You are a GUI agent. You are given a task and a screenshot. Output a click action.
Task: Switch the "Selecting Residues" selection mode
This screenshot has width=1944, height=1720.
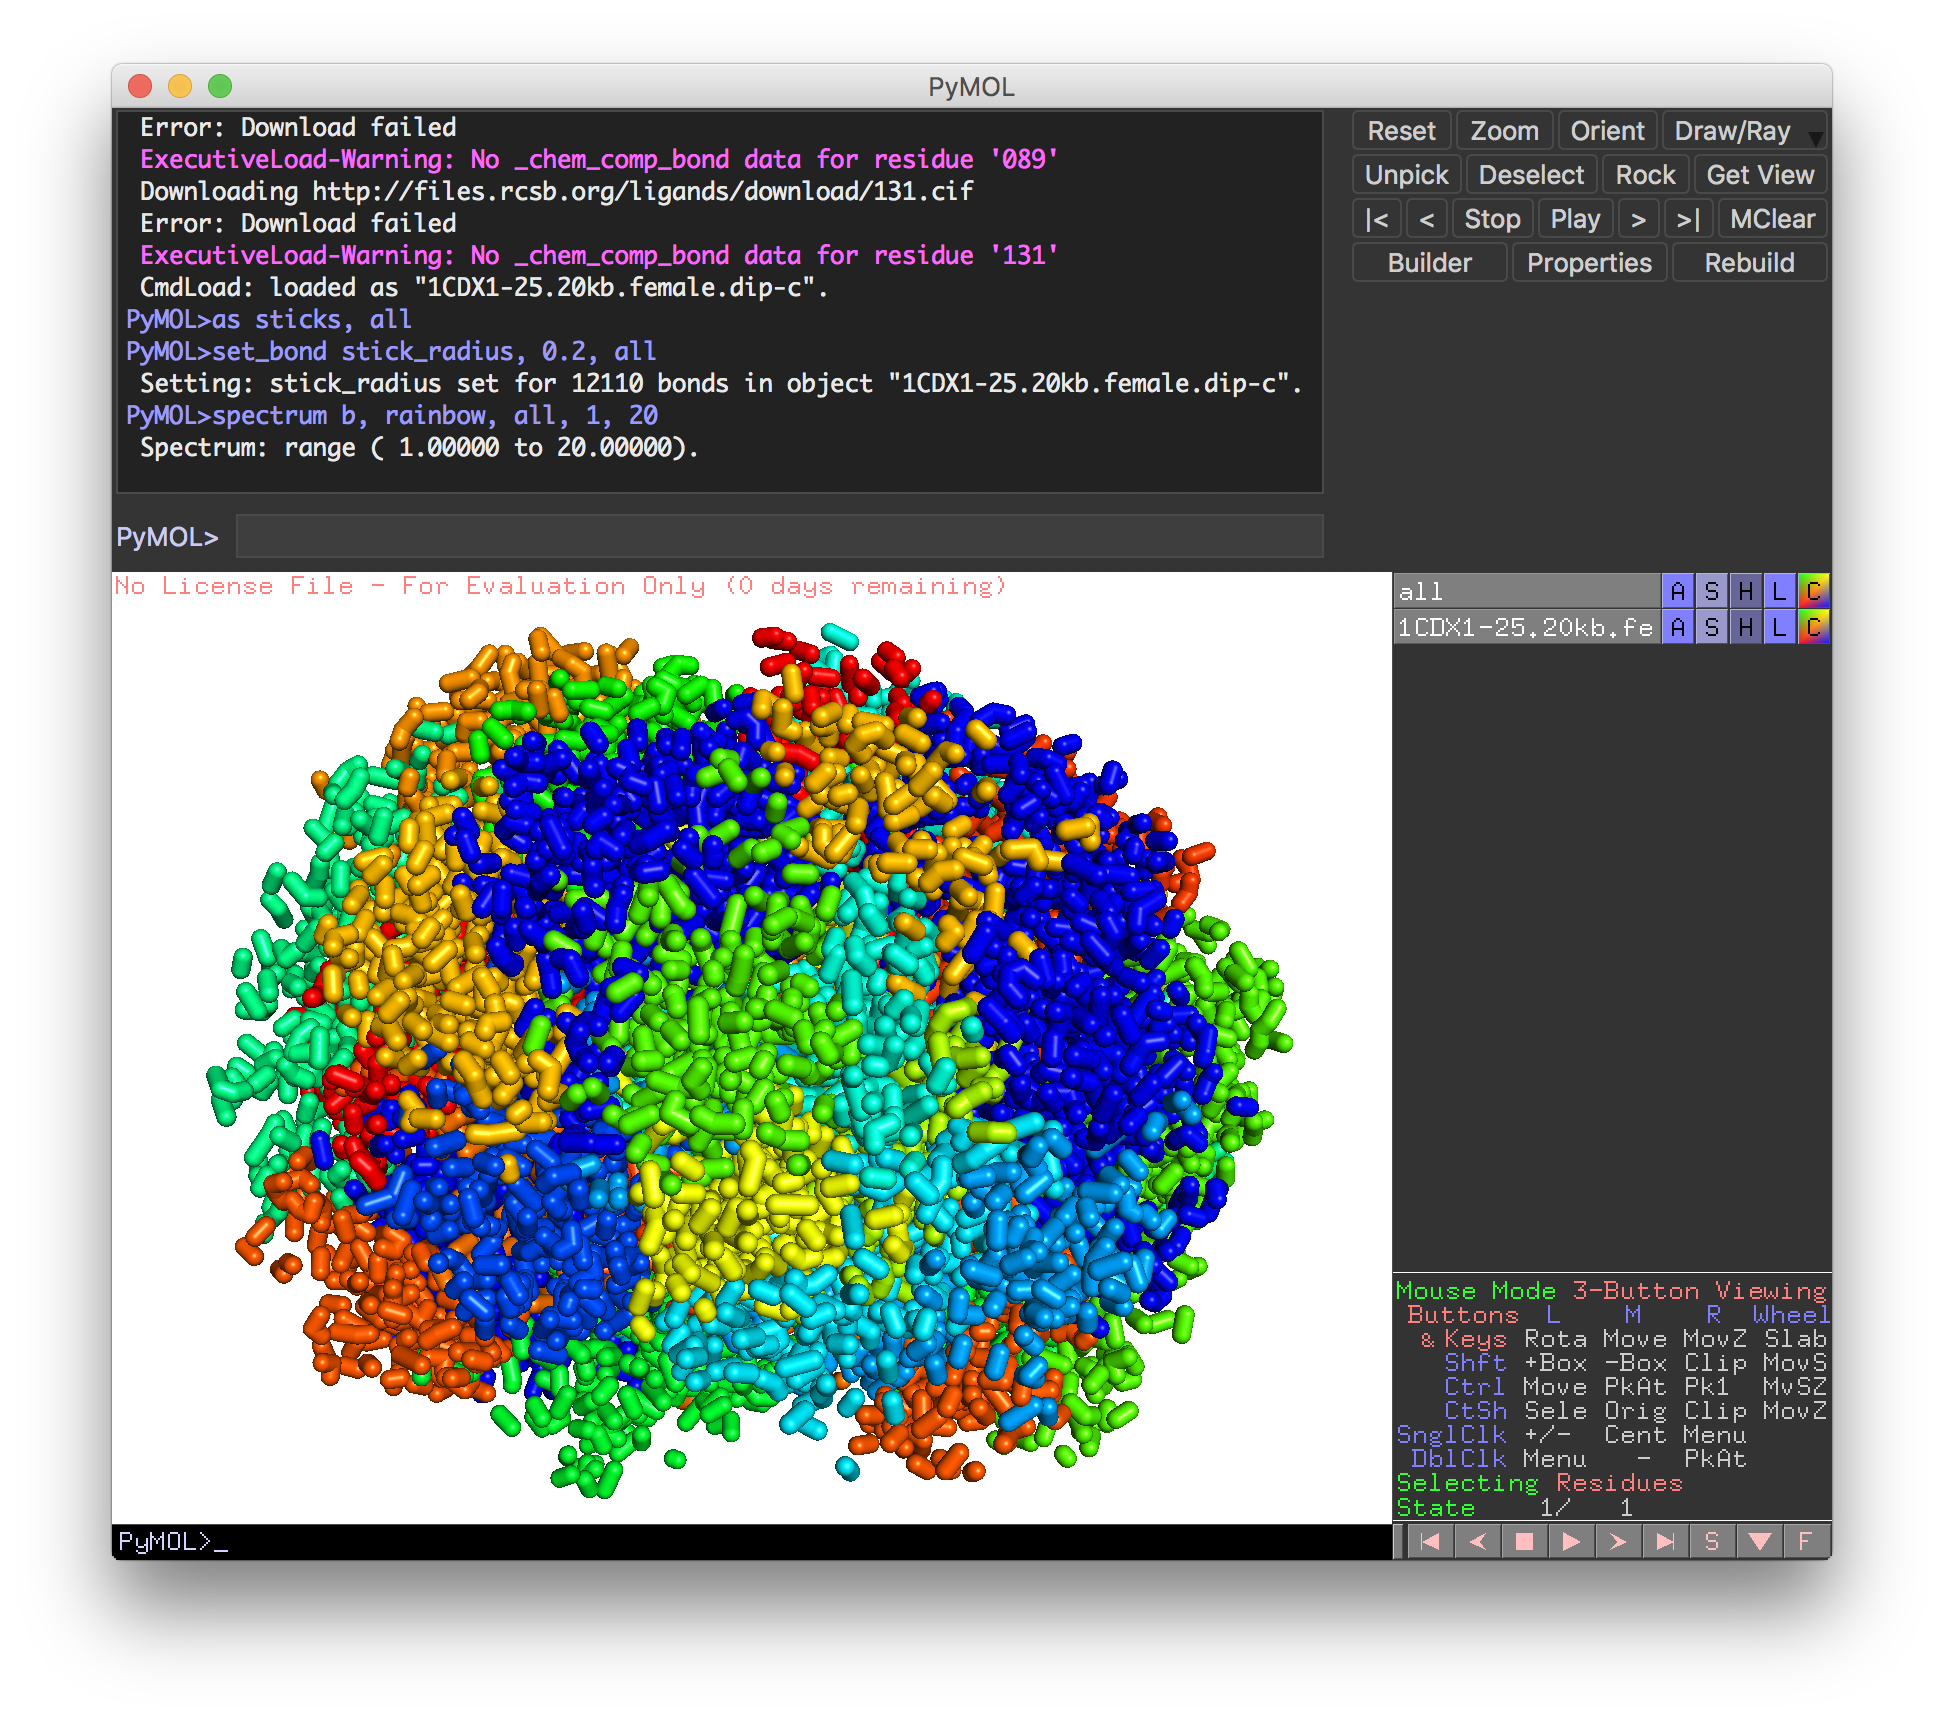click(1537, 1483)
